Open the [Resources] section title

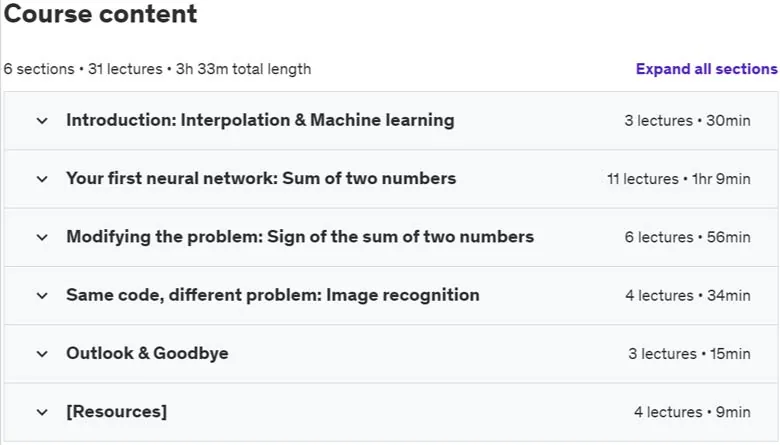coord(116,412)
